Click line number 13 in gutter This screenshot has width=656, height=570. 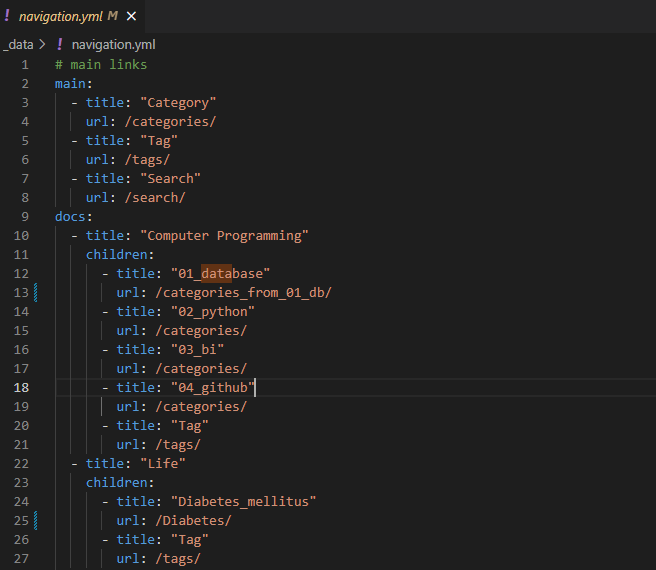coord(21,293)
